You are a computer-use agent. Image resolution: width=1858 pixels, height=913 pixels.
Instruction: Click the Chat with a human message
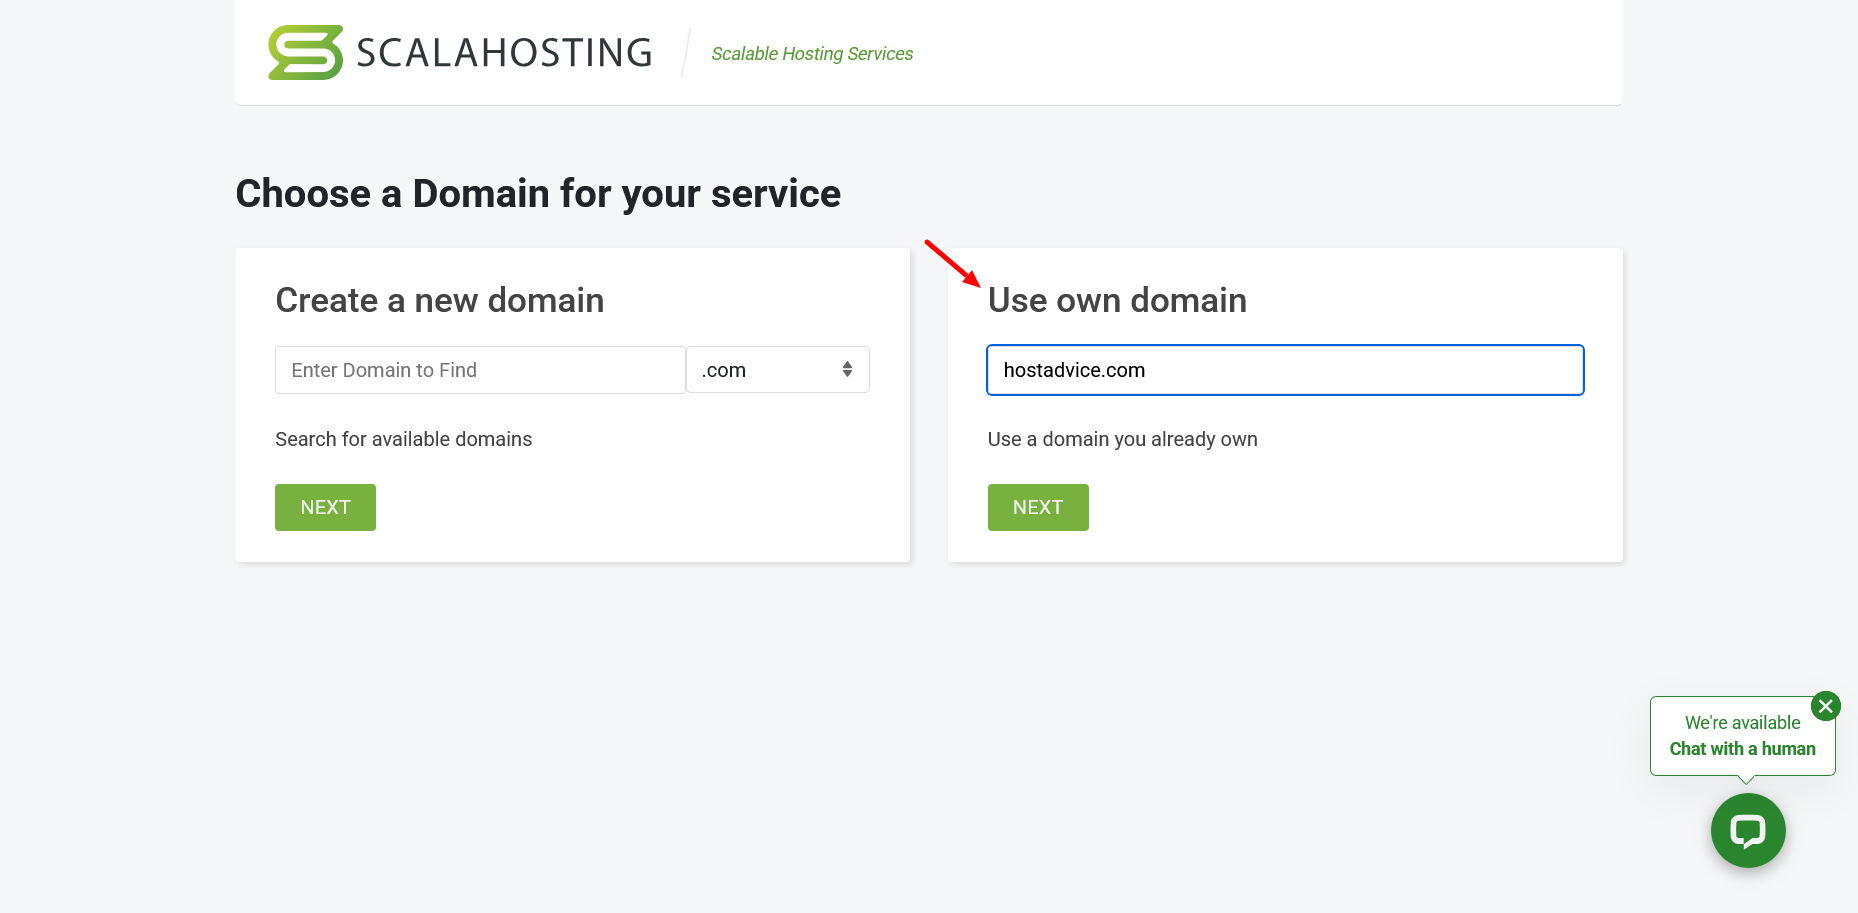pyautogui.click(x=1742, y=749)
